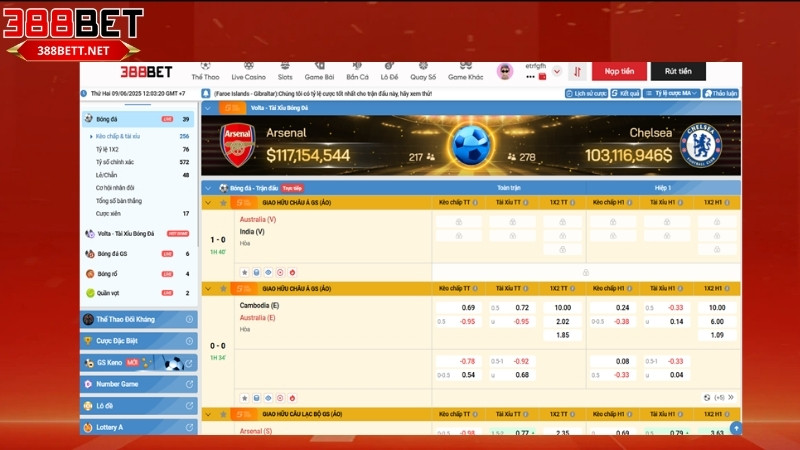This screenshot has width=800, height=450.
Task: Open the Slots menu
Action: [x=285, y=71]
